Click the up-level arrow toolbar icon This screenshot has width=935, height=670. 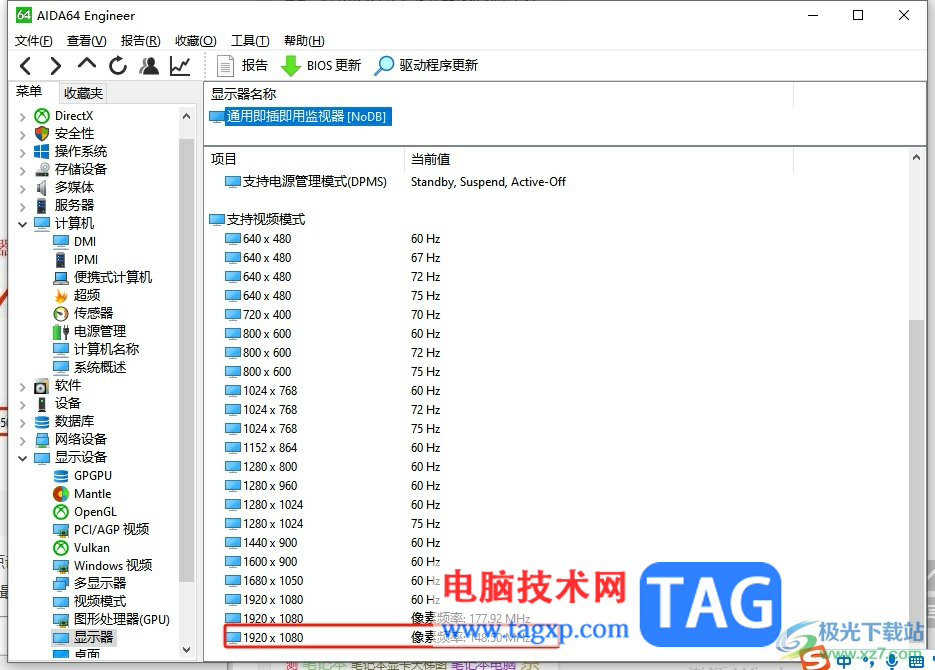coord(86,64)
